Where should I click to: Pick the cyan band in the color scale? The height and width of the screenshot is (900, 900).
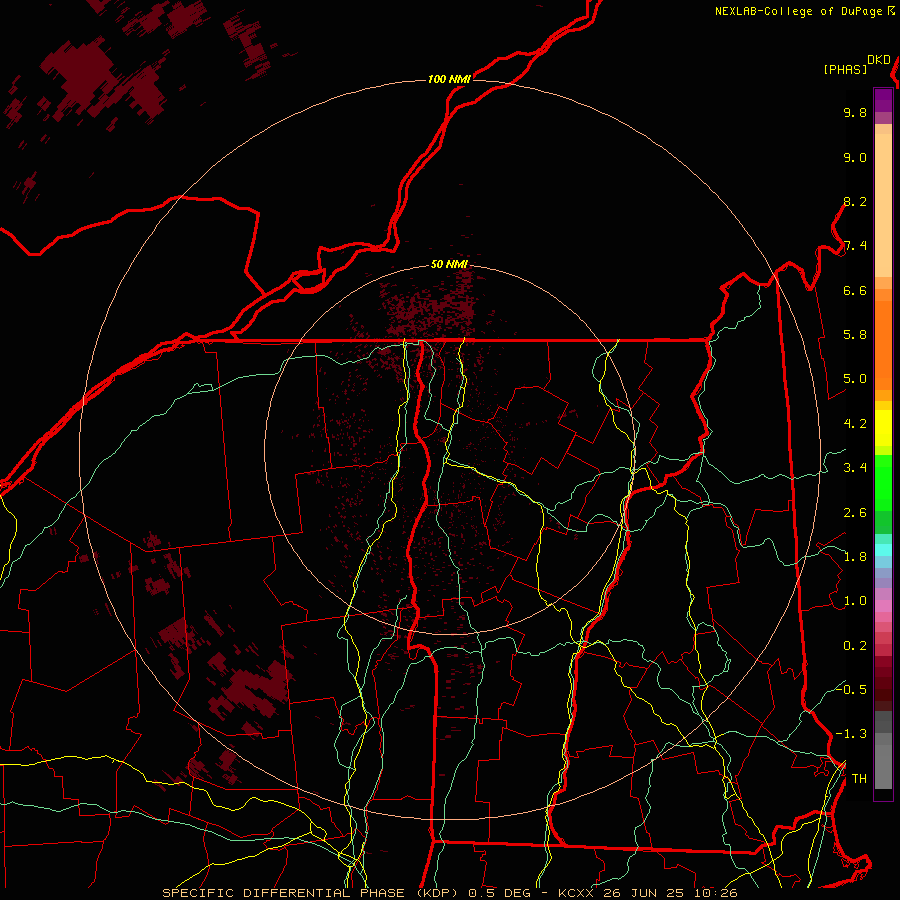tap(883, 550)
